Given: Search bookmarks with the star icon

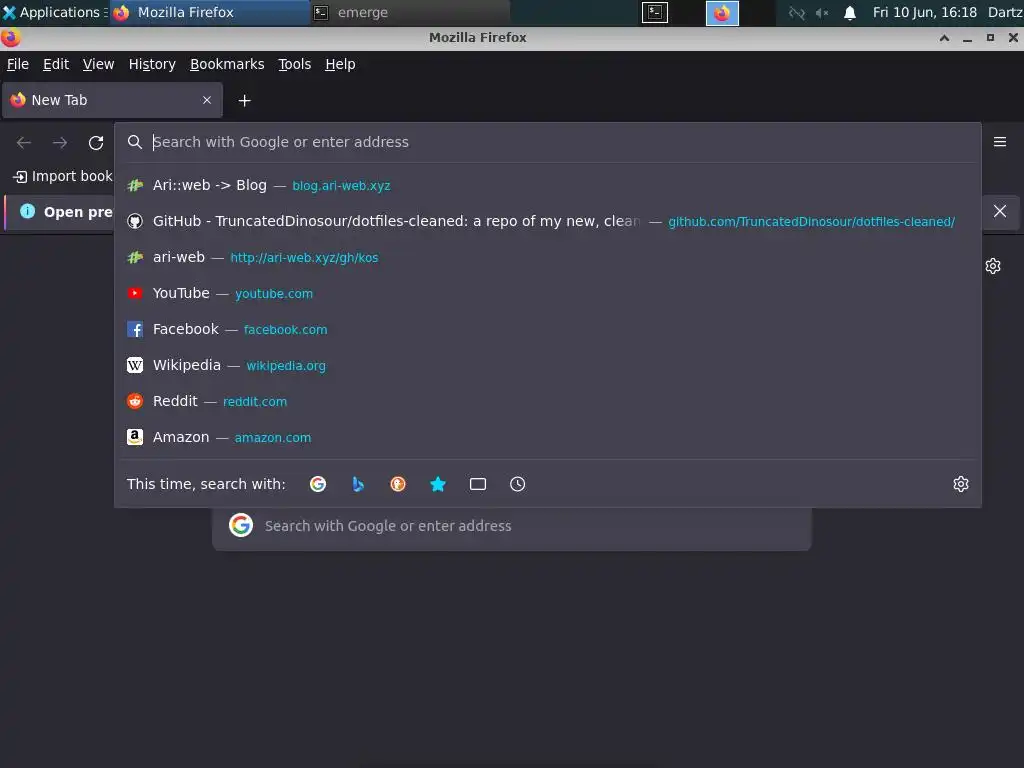Looking at the screenshot, I should [x=438, y=484].
